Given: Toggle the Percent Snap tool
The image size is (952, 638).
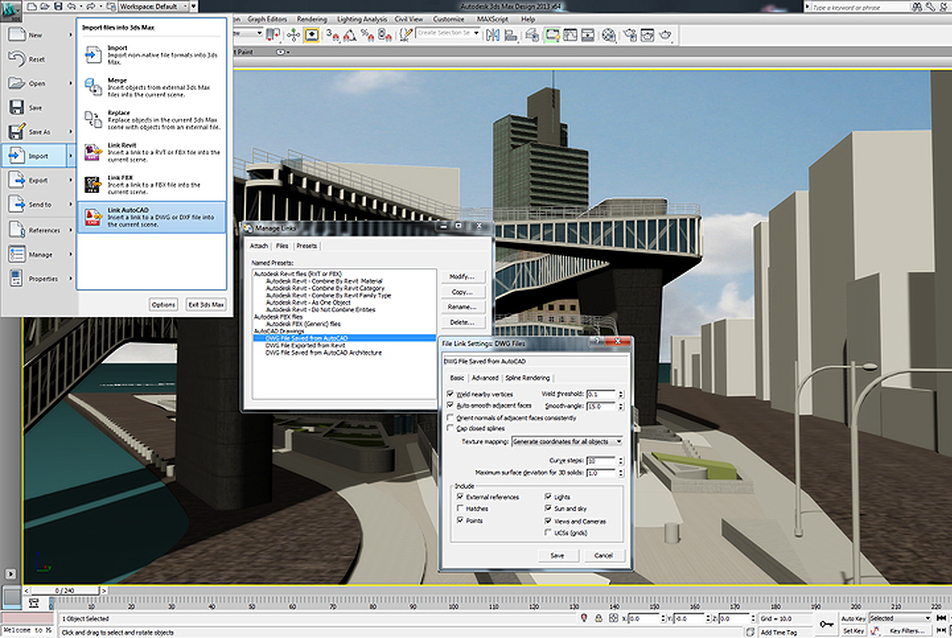Looking at the screenshot, I should coord(367,35).
